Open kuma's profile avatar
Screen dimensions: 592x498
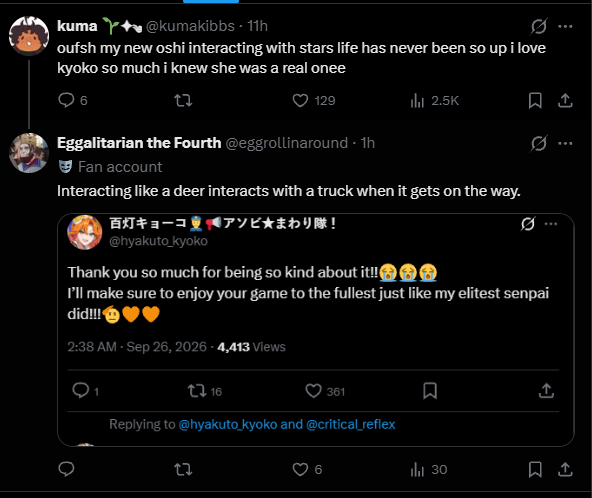29,36
